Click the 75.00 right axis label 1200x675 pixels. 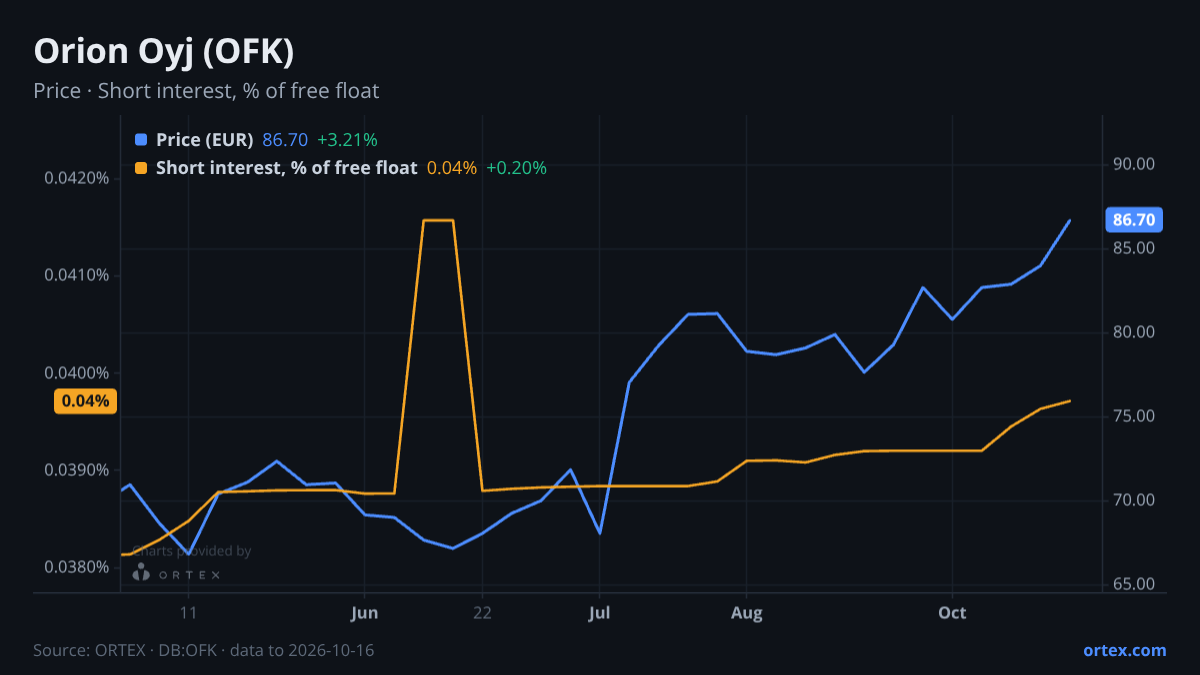(1134, 416)
